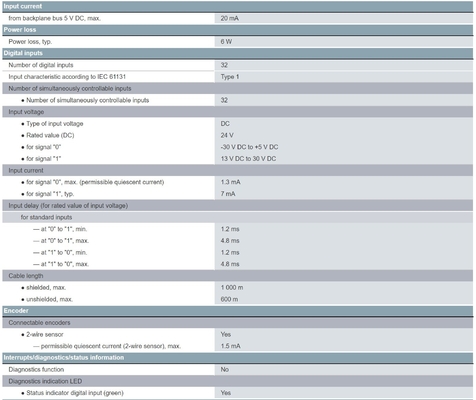
Task: Click the '2-wire sensor' label
Action: pyautogui.click(x=45, y=334)
